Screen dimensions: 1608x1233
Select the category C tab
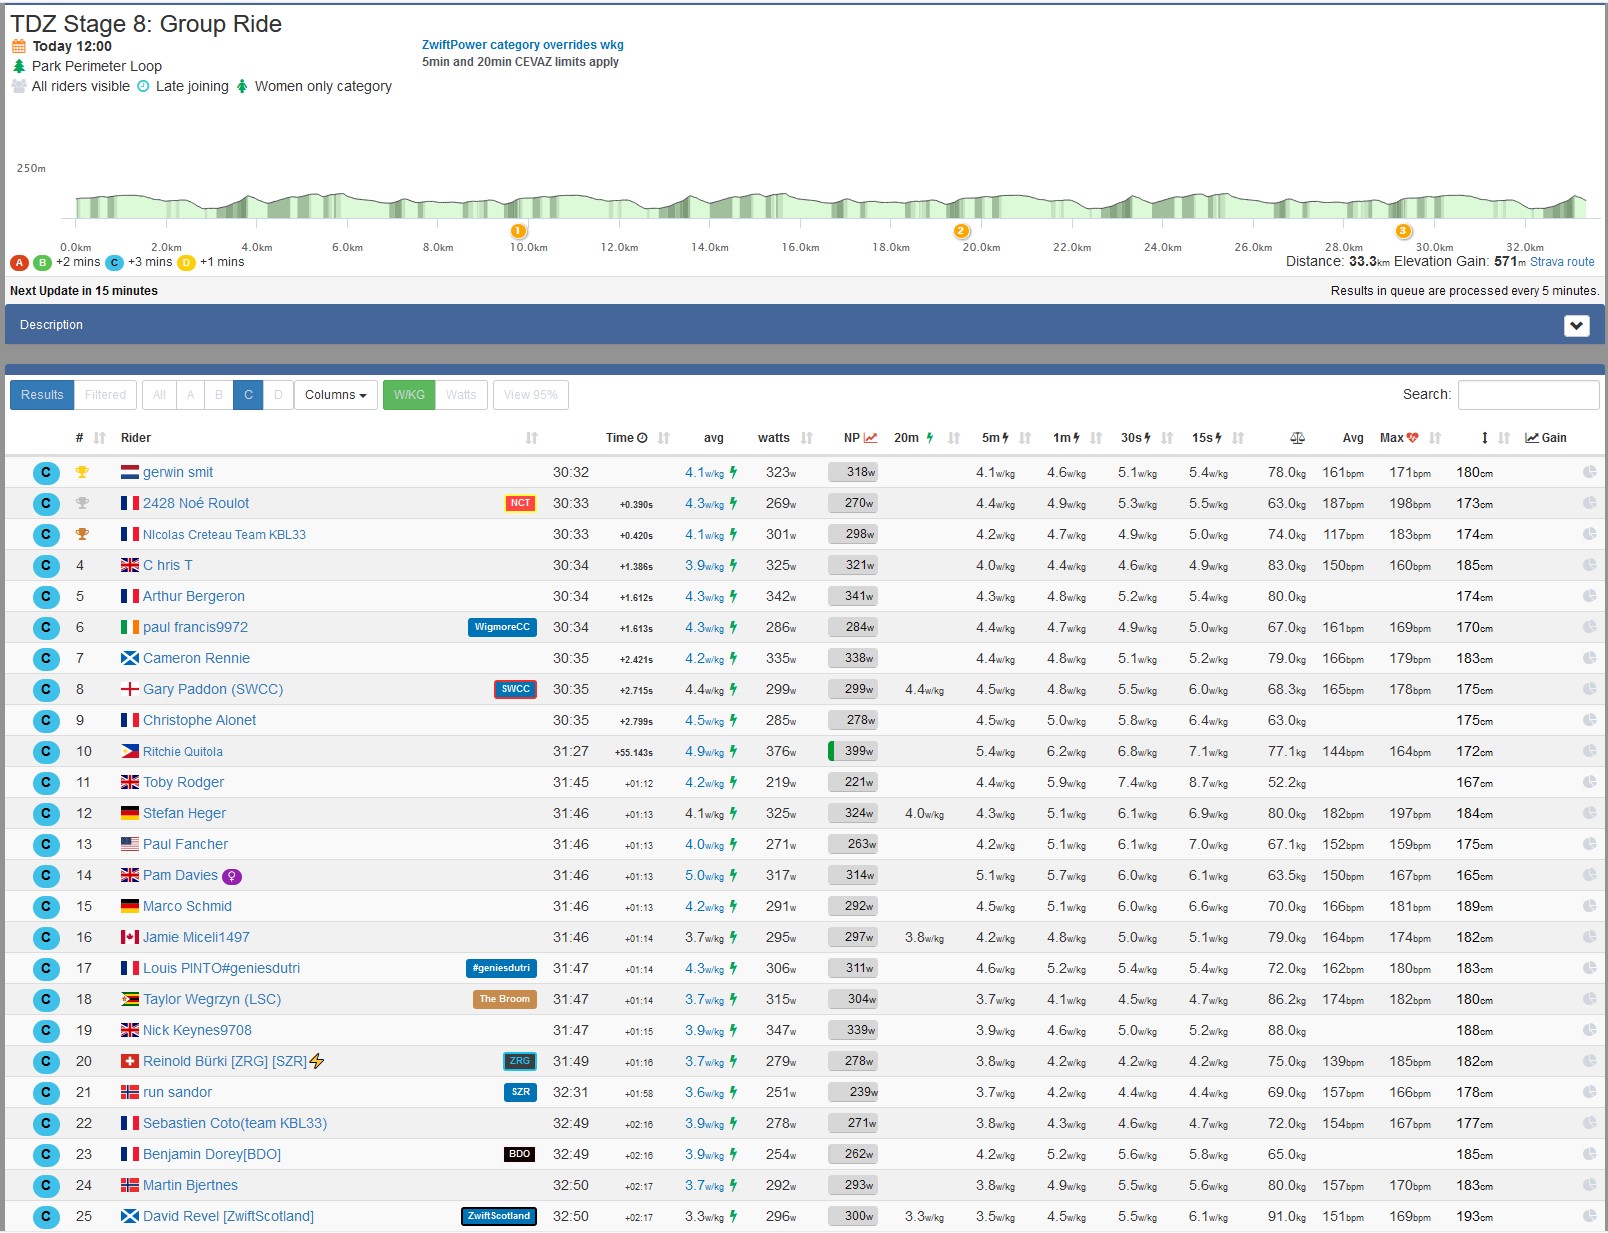[248, 395]
